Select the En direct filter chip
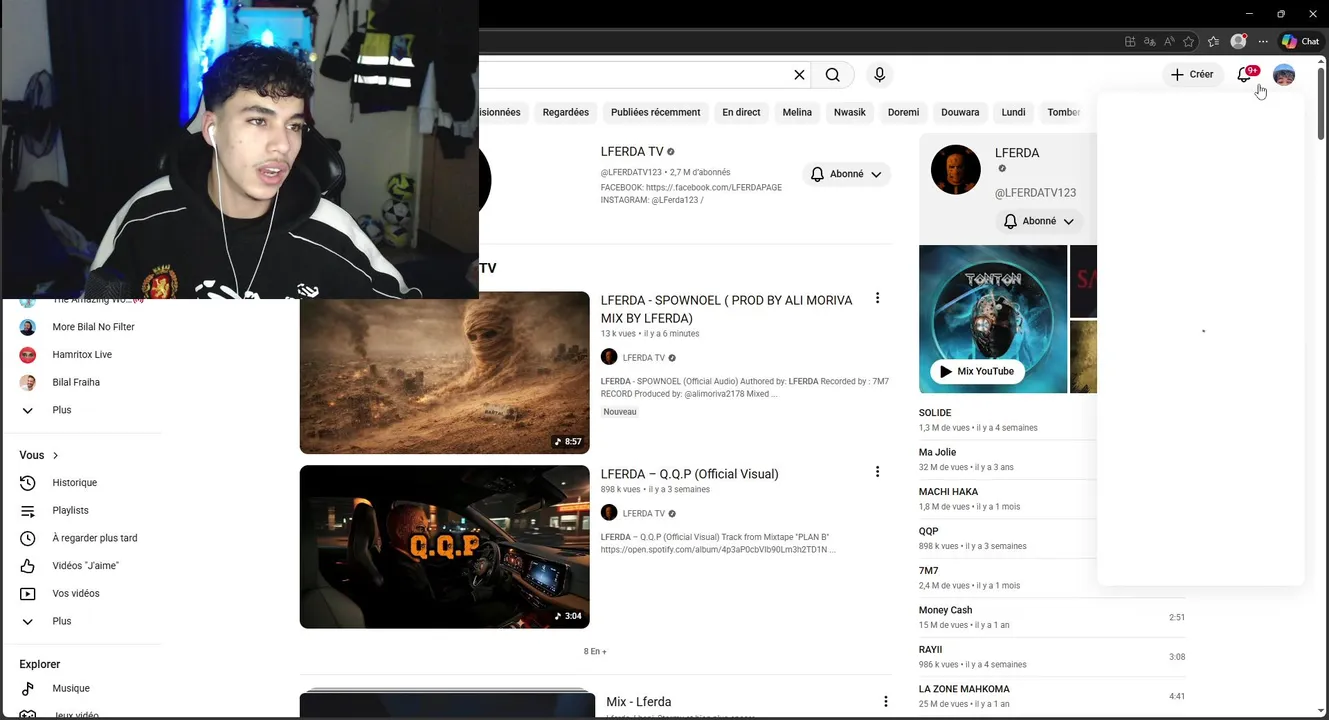 pos(741,112)
